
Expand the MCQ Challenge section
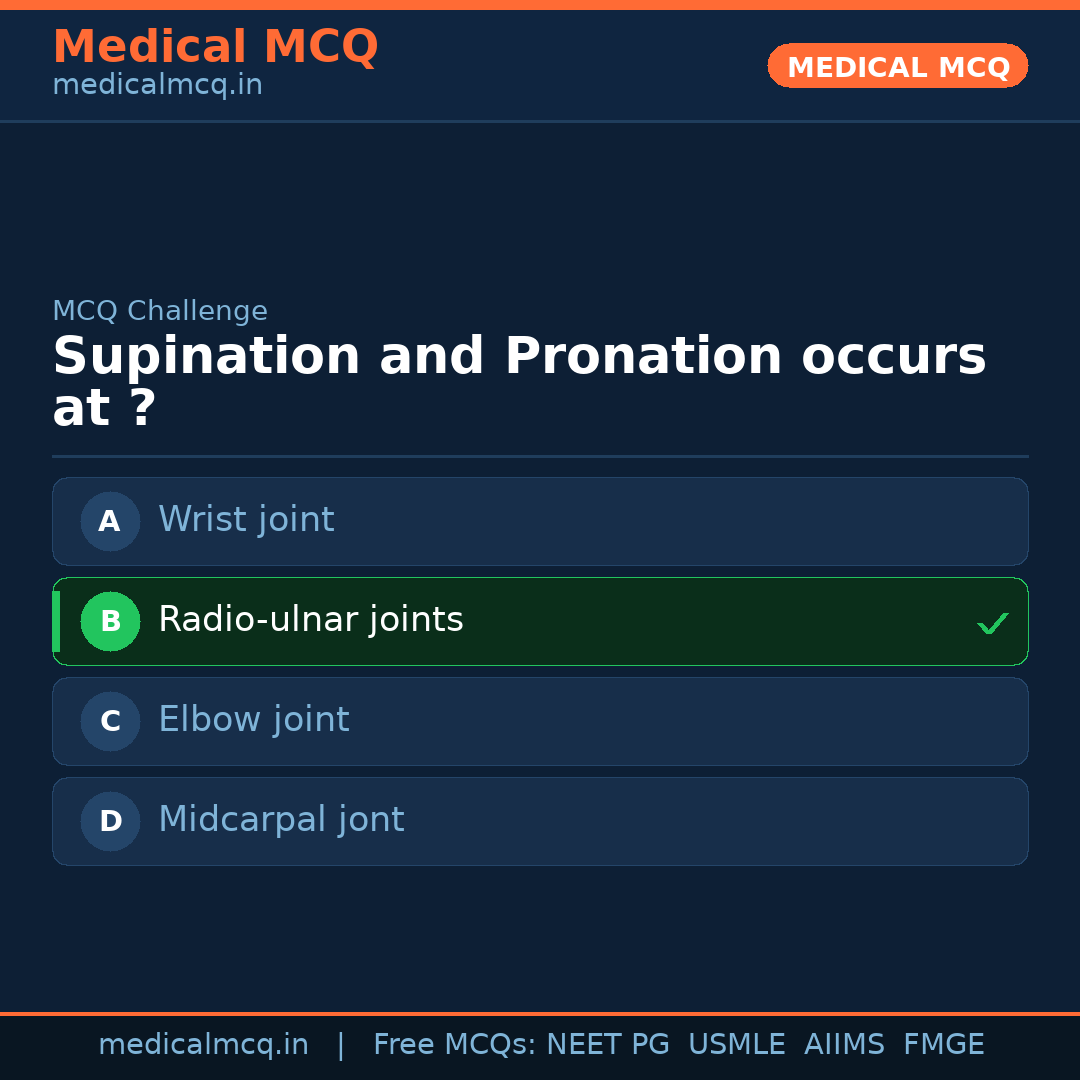point(160,311)
